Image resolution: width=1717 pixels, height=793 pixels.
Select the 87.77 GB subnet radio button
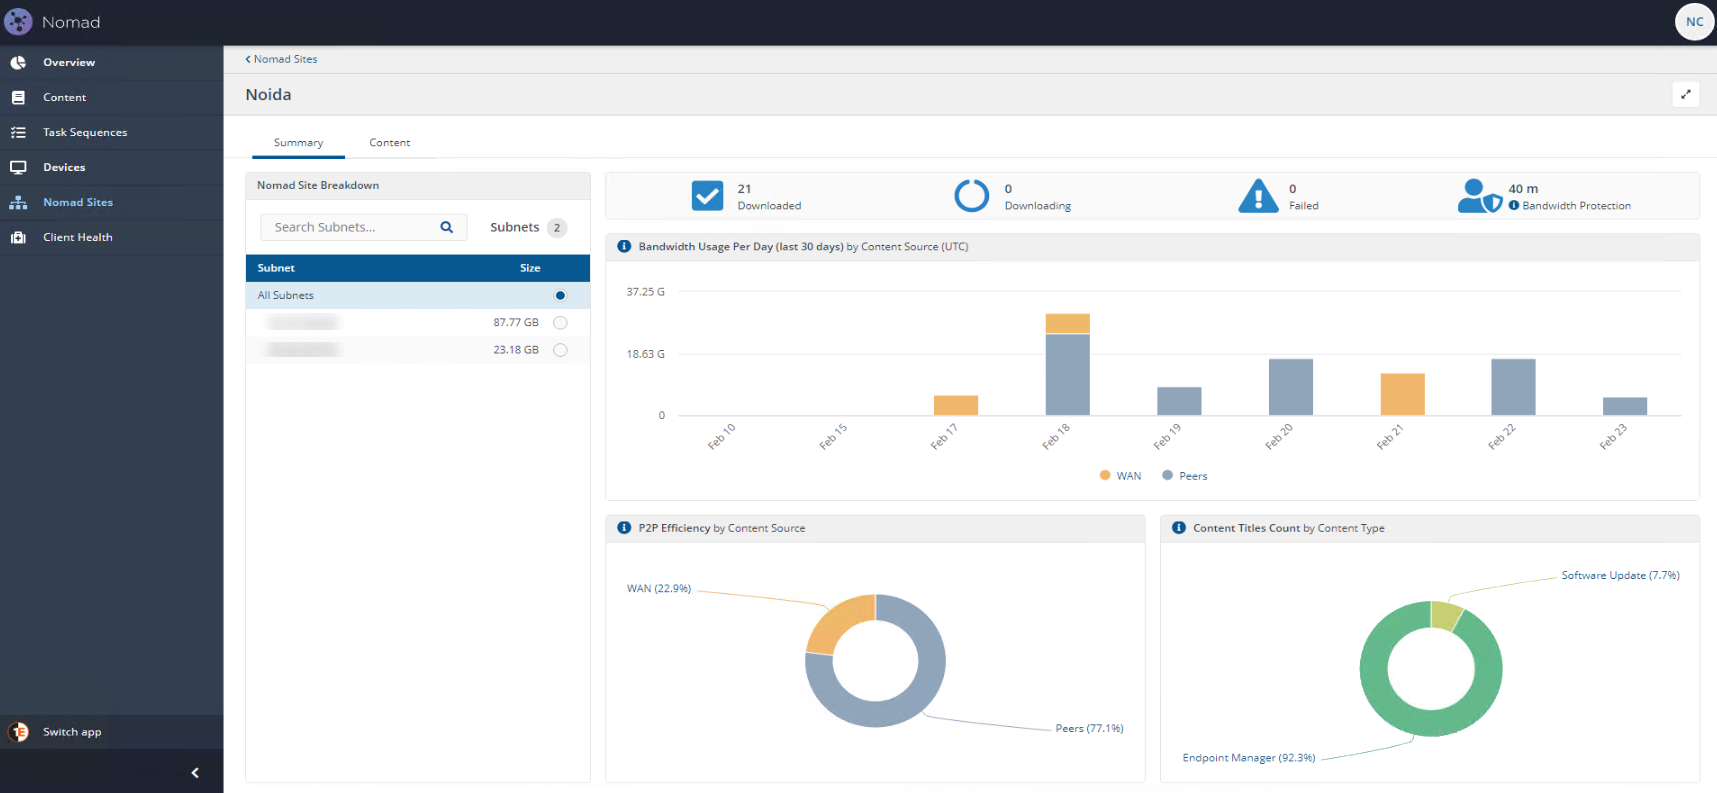pos(560,322)
